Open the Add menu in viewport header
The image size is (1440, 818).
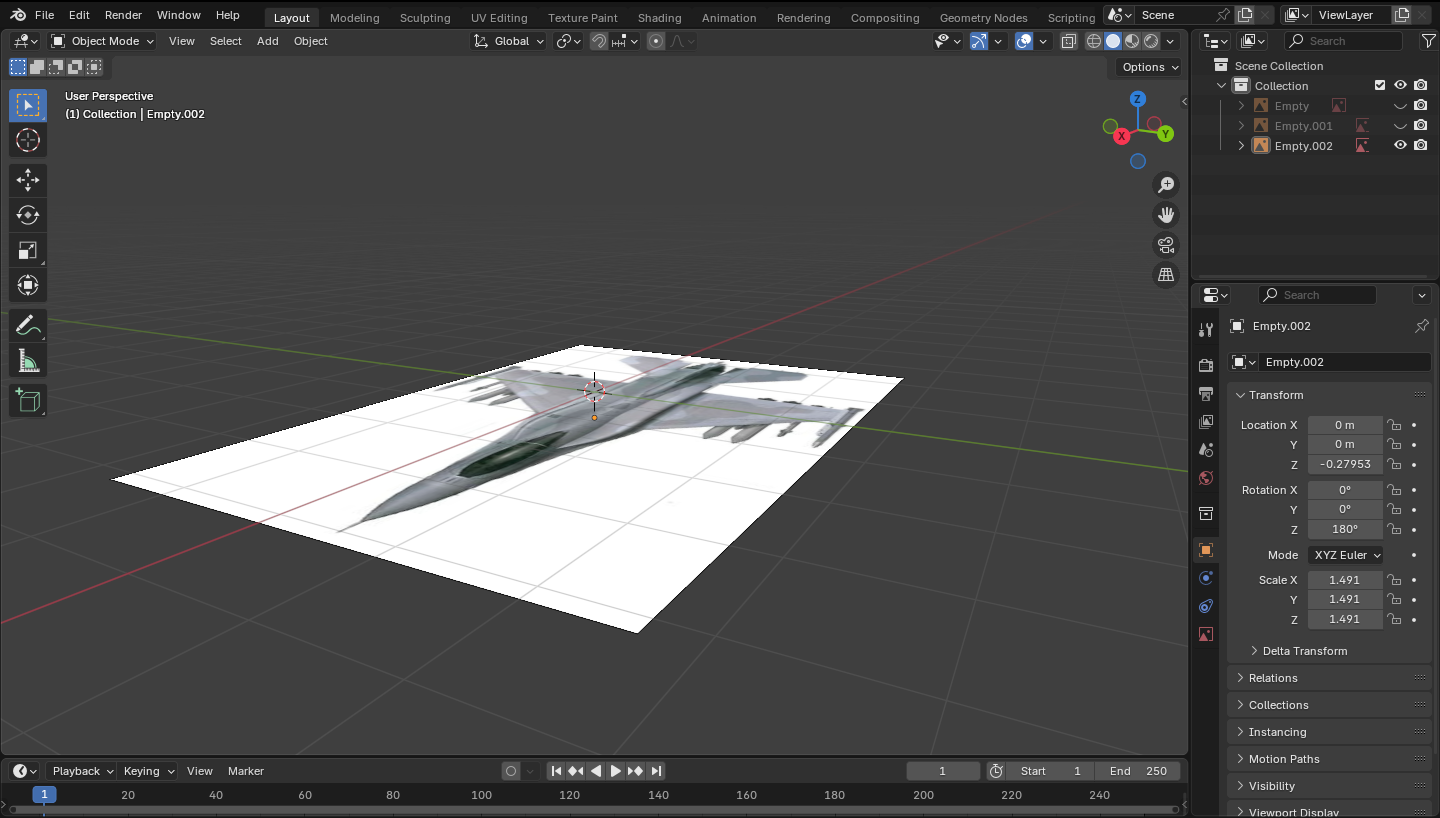tap(268, 41)
